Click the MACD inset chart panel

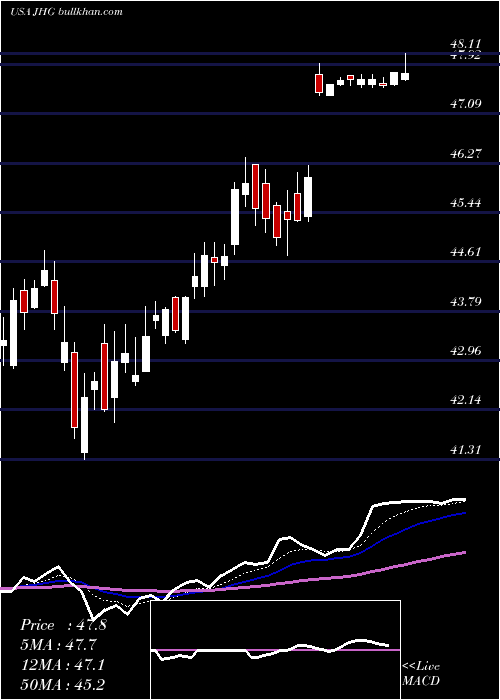click(x=275, y=650)
